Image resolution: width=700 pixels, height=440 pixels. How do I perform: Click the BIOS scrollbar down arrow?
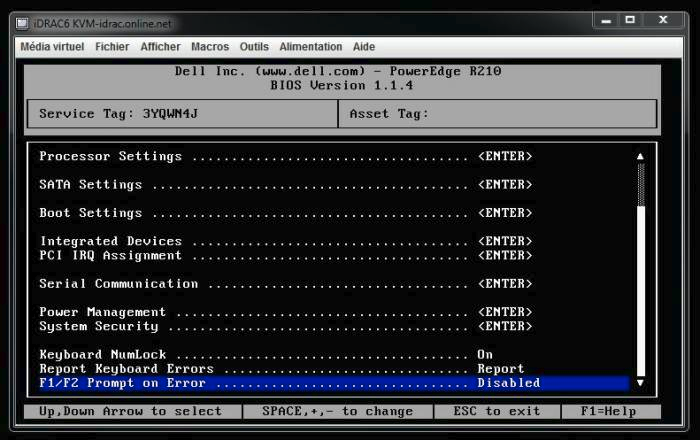(x=640, y=383)
